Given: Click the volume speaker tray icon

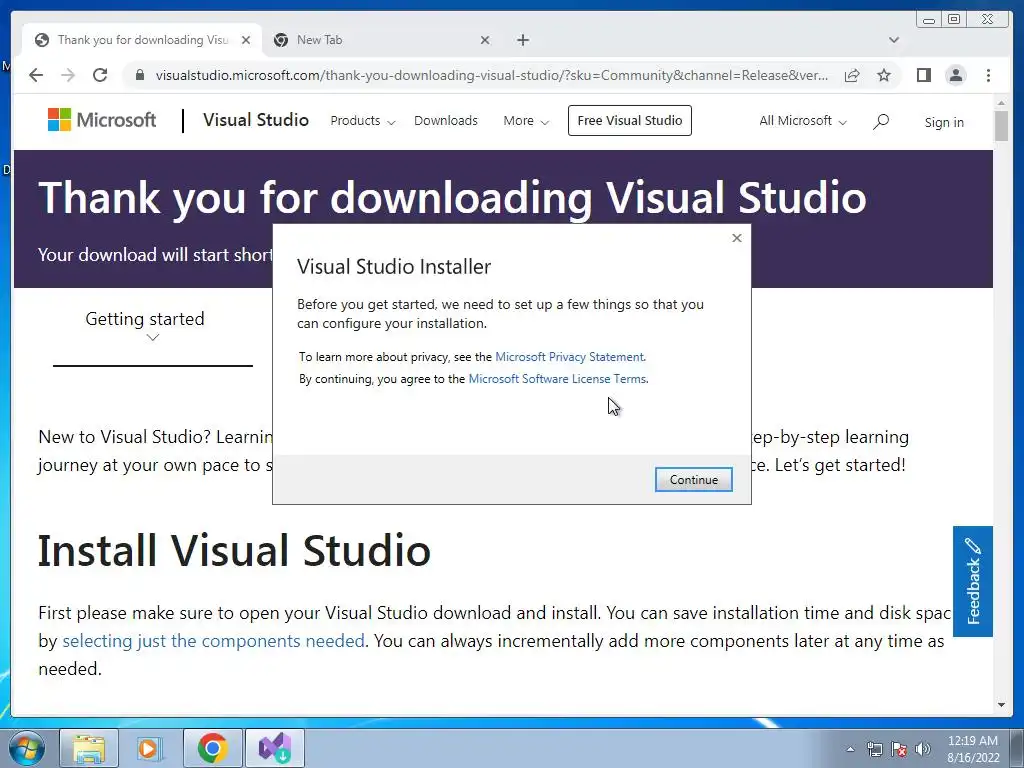Looking at the screenshot, I should pos(923,749).
